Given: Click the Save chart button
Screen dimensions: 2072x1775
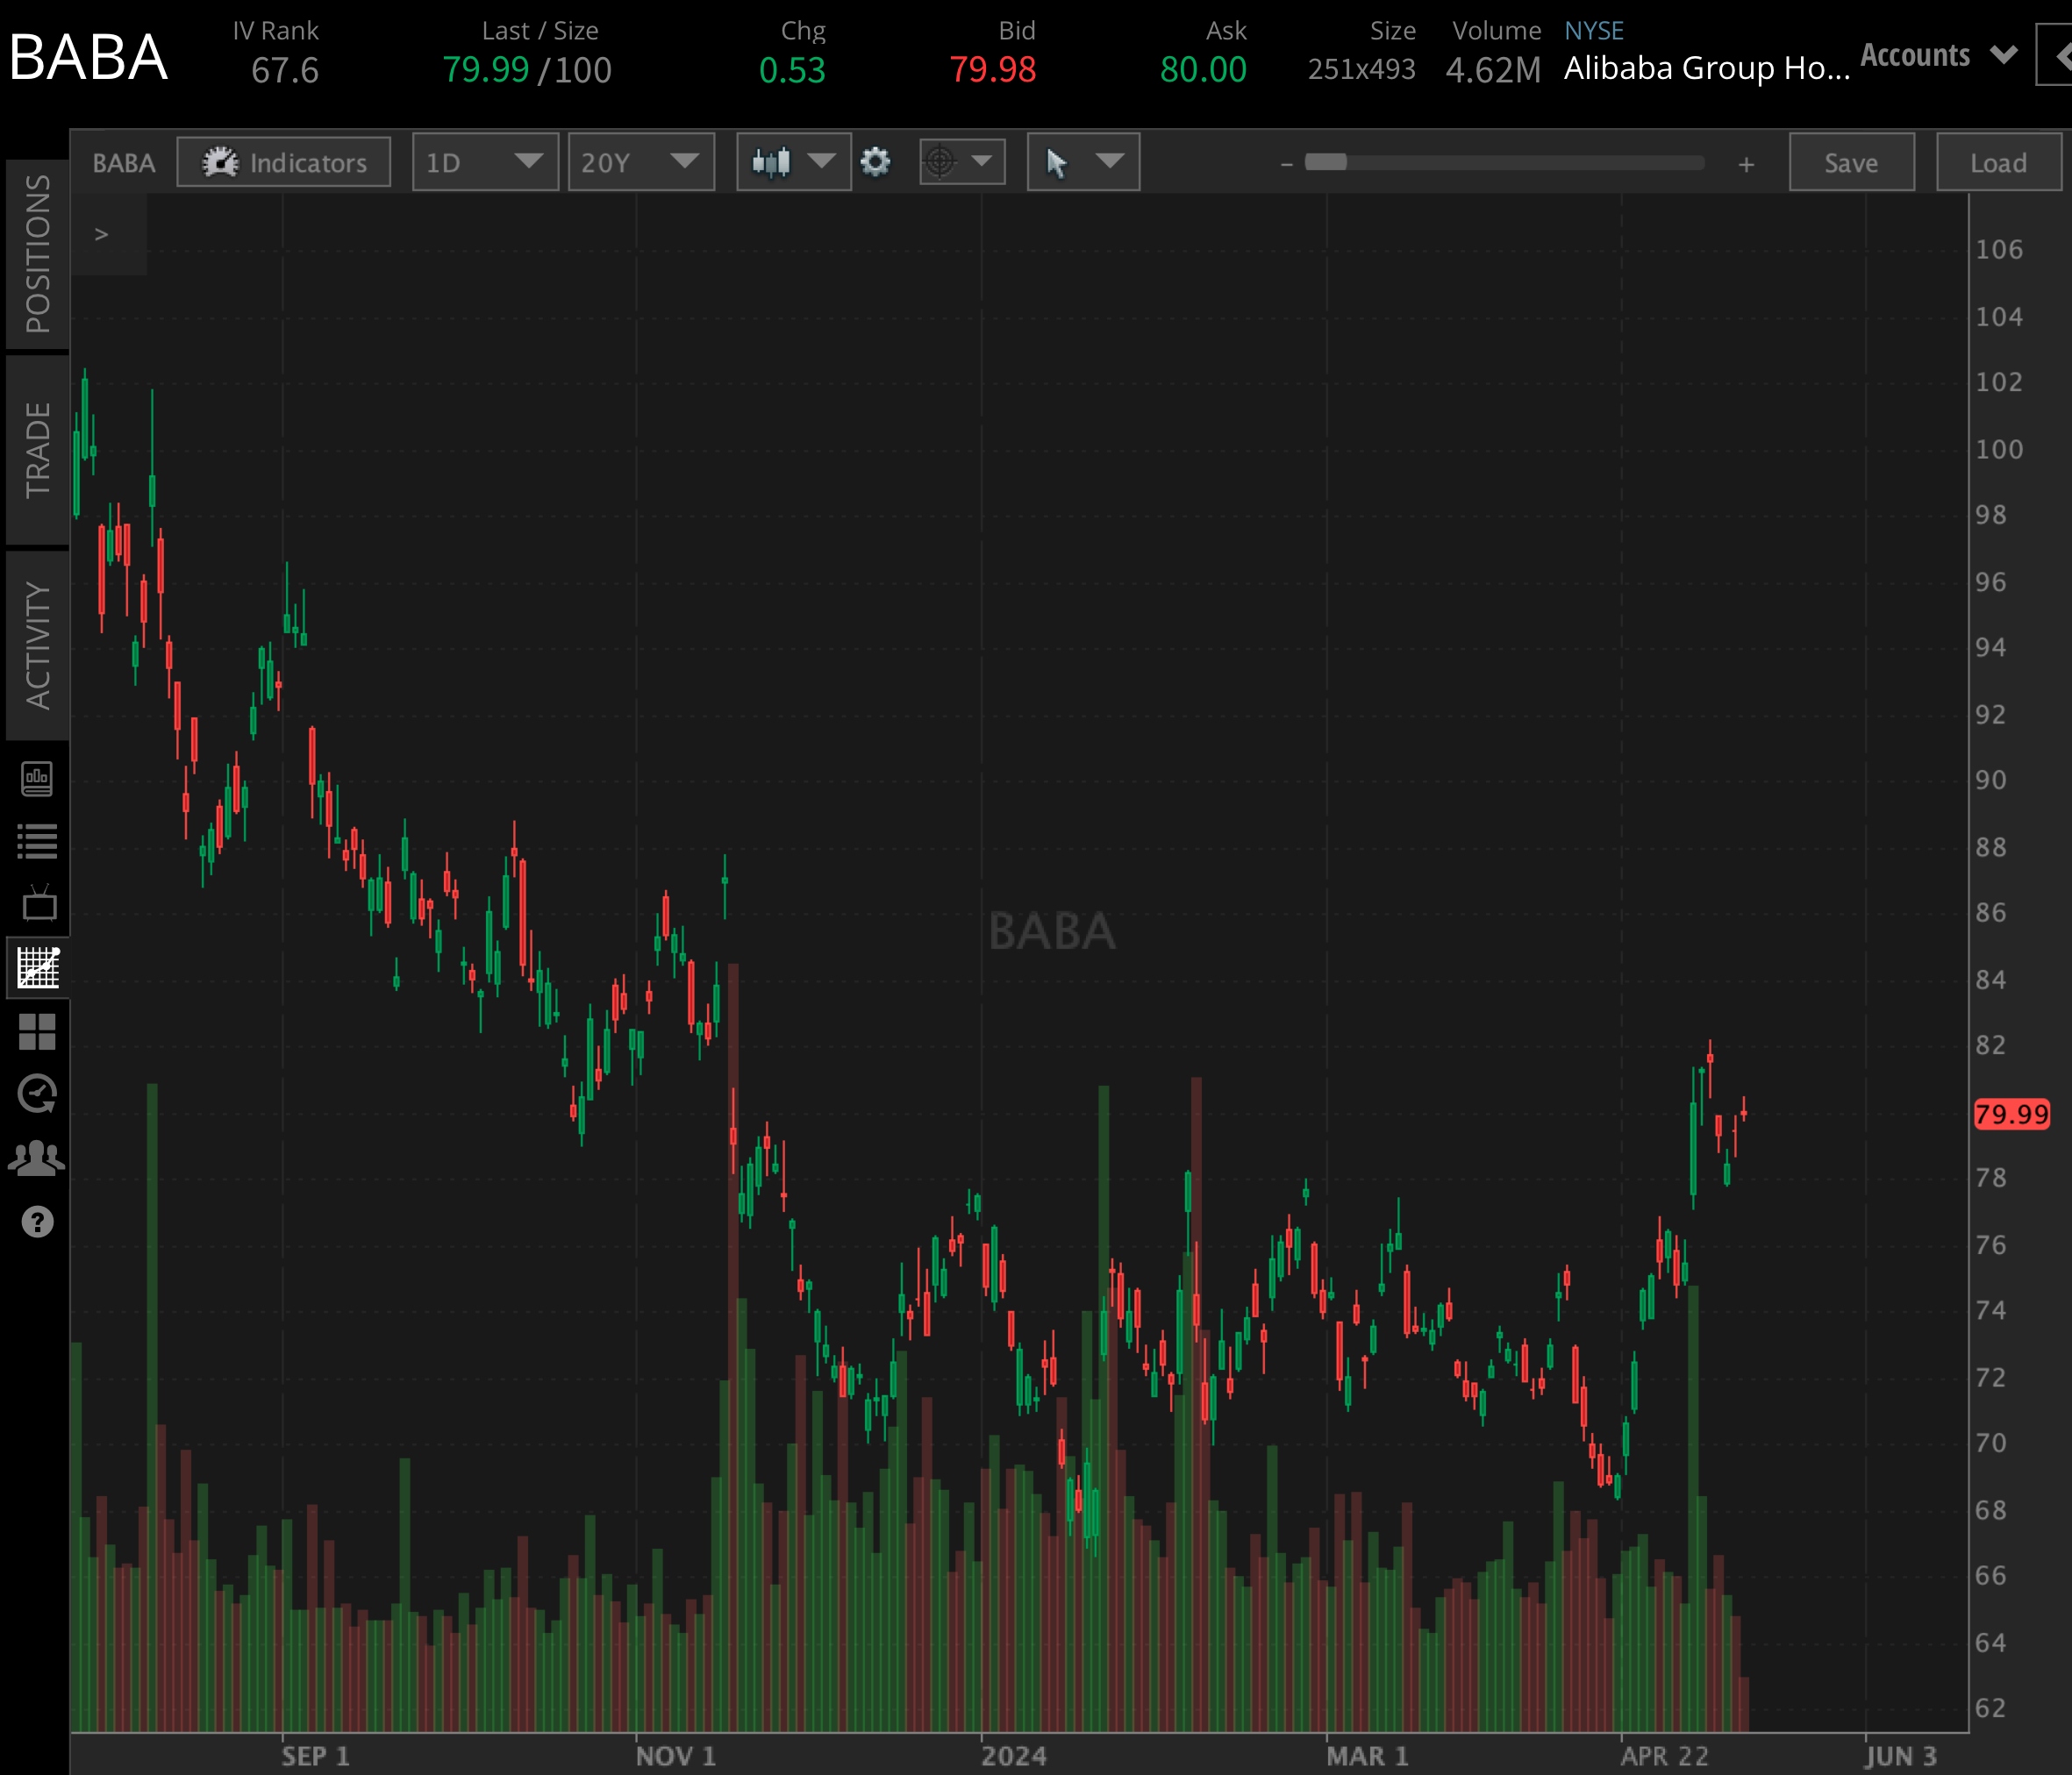Looking at the screenshot, I should tap(1851, 162).
